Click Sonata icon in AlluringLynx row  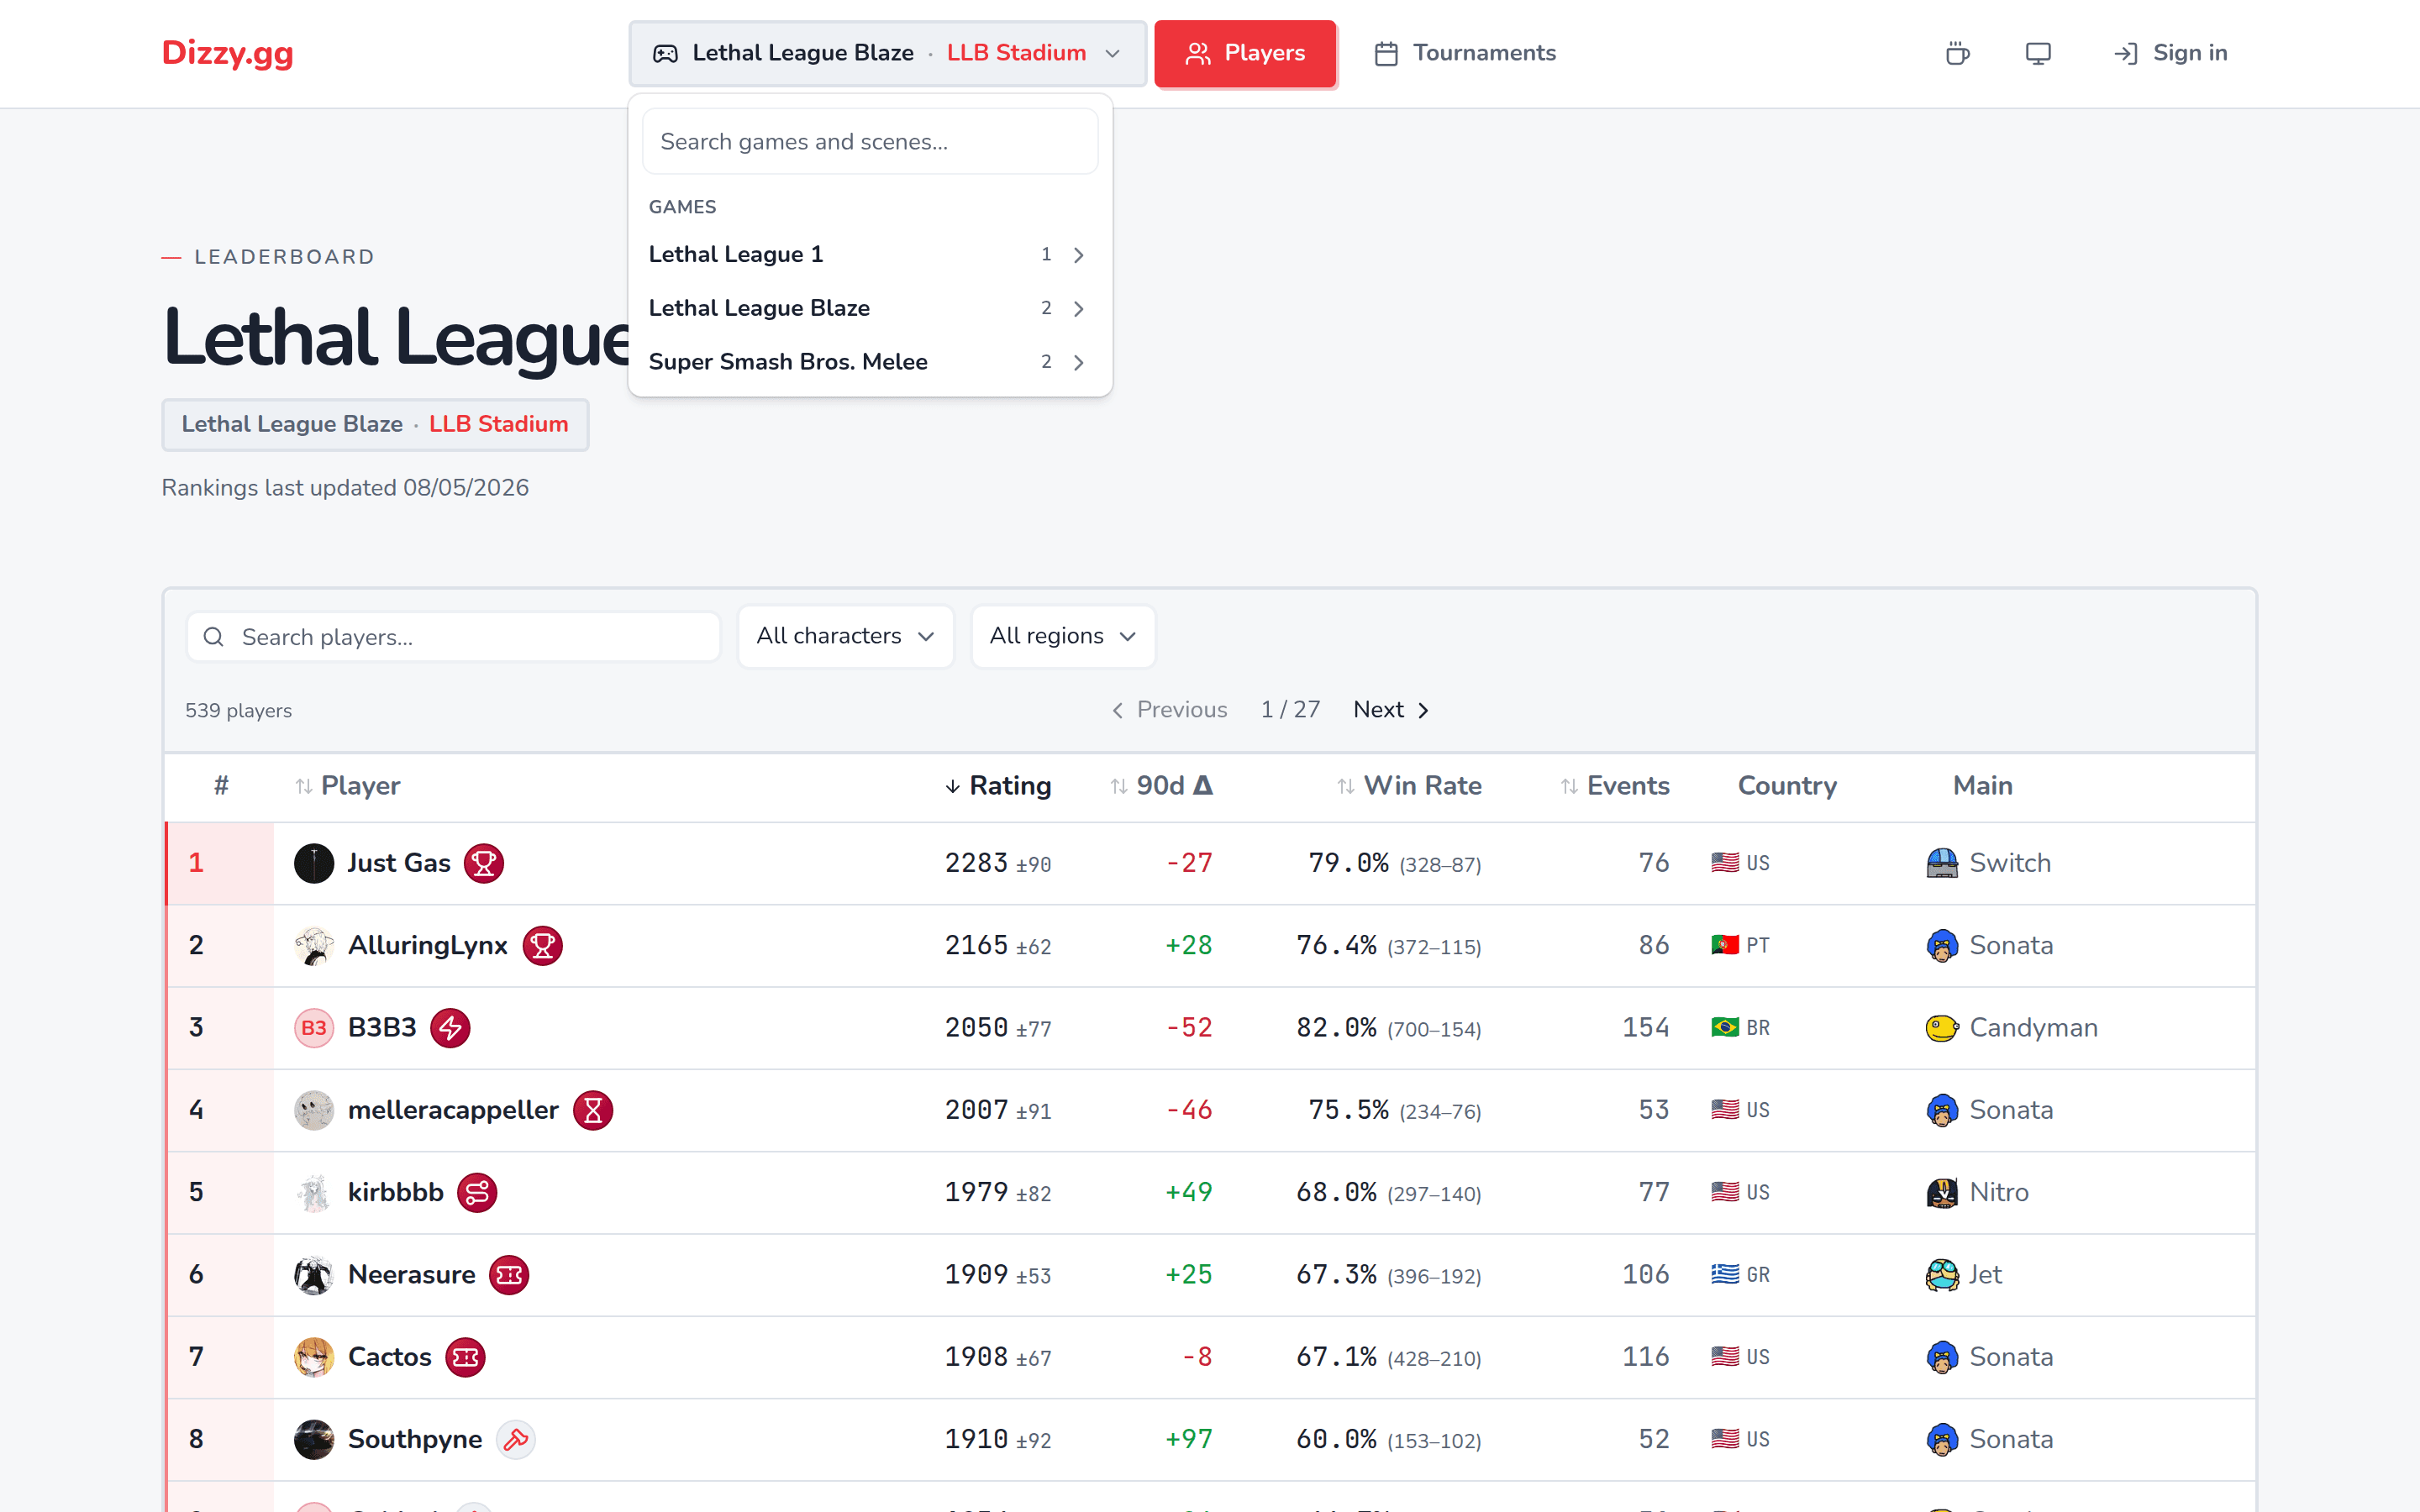[1942, 945]
